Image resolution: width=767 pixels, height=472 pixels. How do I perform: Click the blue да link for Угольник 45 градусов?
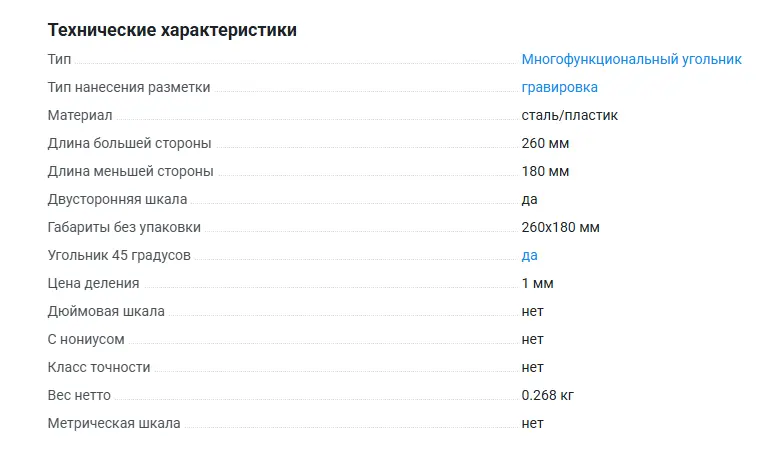[529, 256]
